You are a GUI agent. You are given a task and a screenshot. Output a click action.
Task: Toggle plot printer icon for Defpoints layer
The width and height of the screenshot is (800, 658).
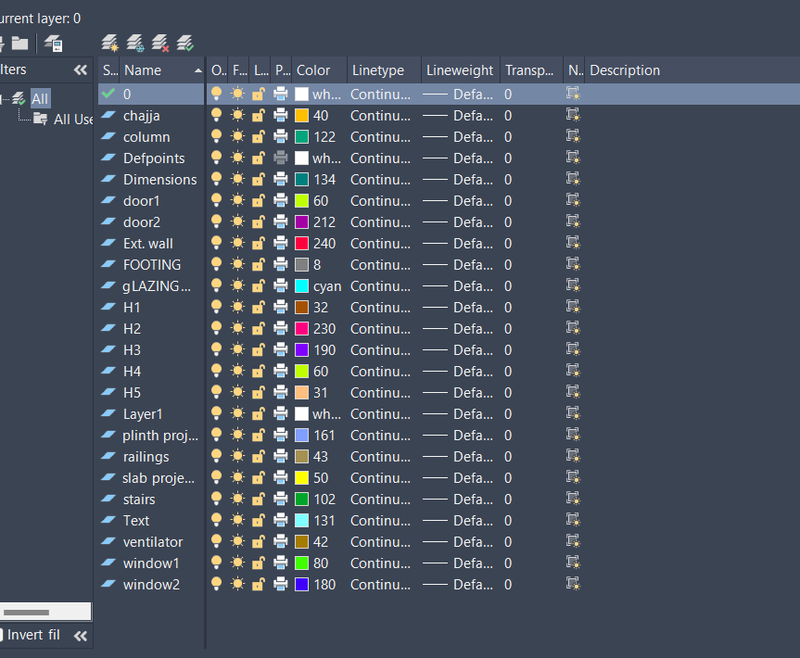click(280, 158)
